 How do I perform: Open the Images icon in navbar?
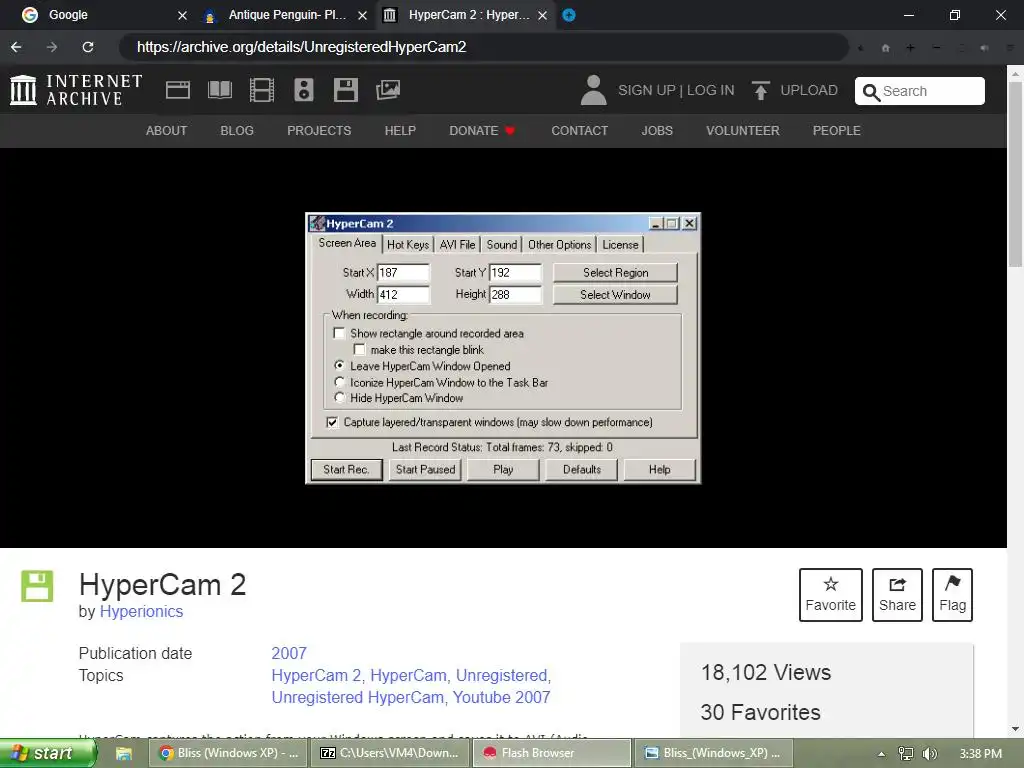pos(388,90)
